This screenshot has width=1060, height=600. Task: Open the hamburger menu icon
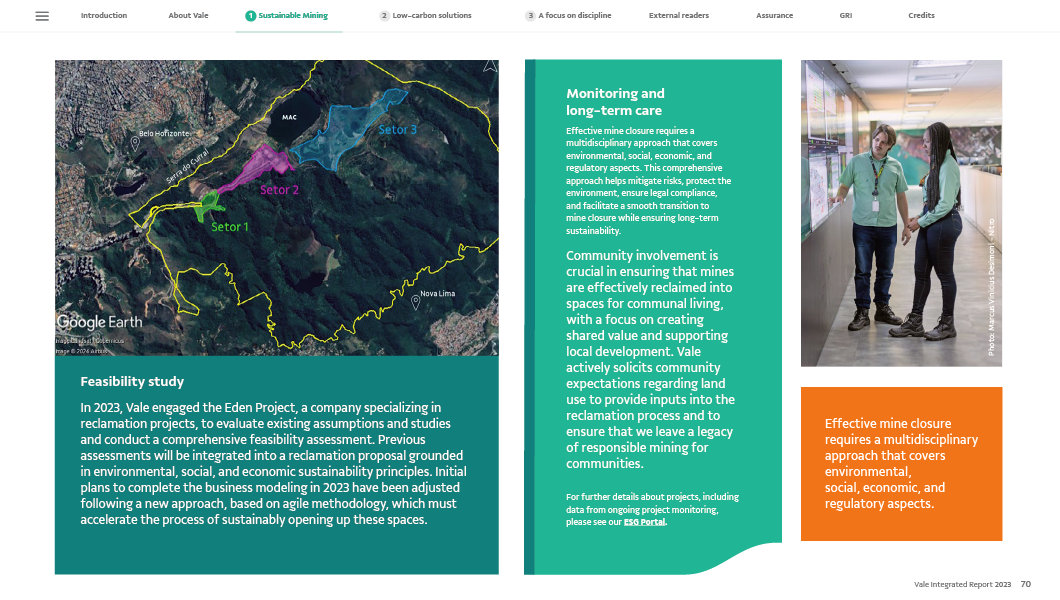pyautogui.click(x=41, y=16)
